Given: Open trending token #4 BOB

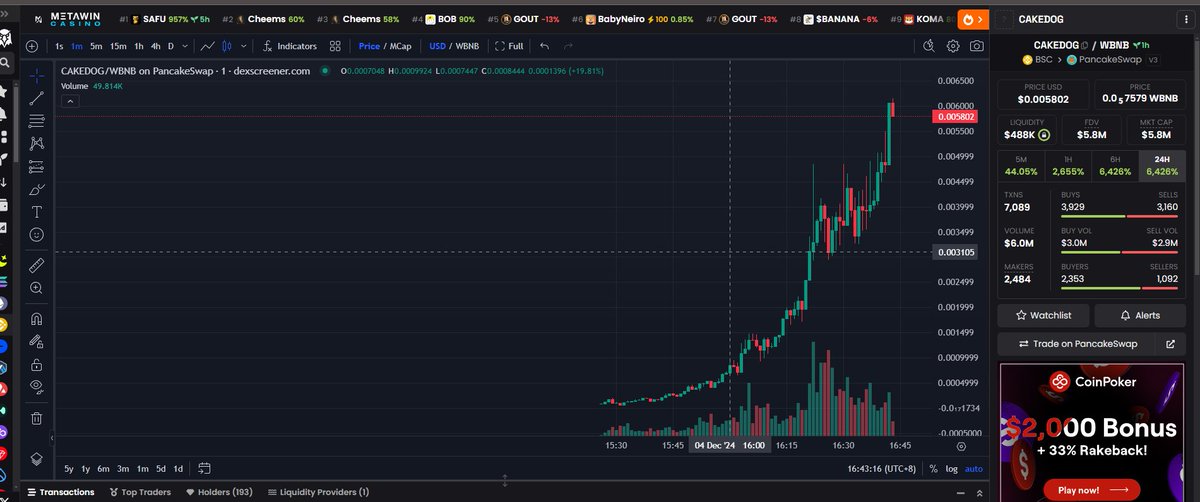Looking at the screenshot, I should coord(443,19).
